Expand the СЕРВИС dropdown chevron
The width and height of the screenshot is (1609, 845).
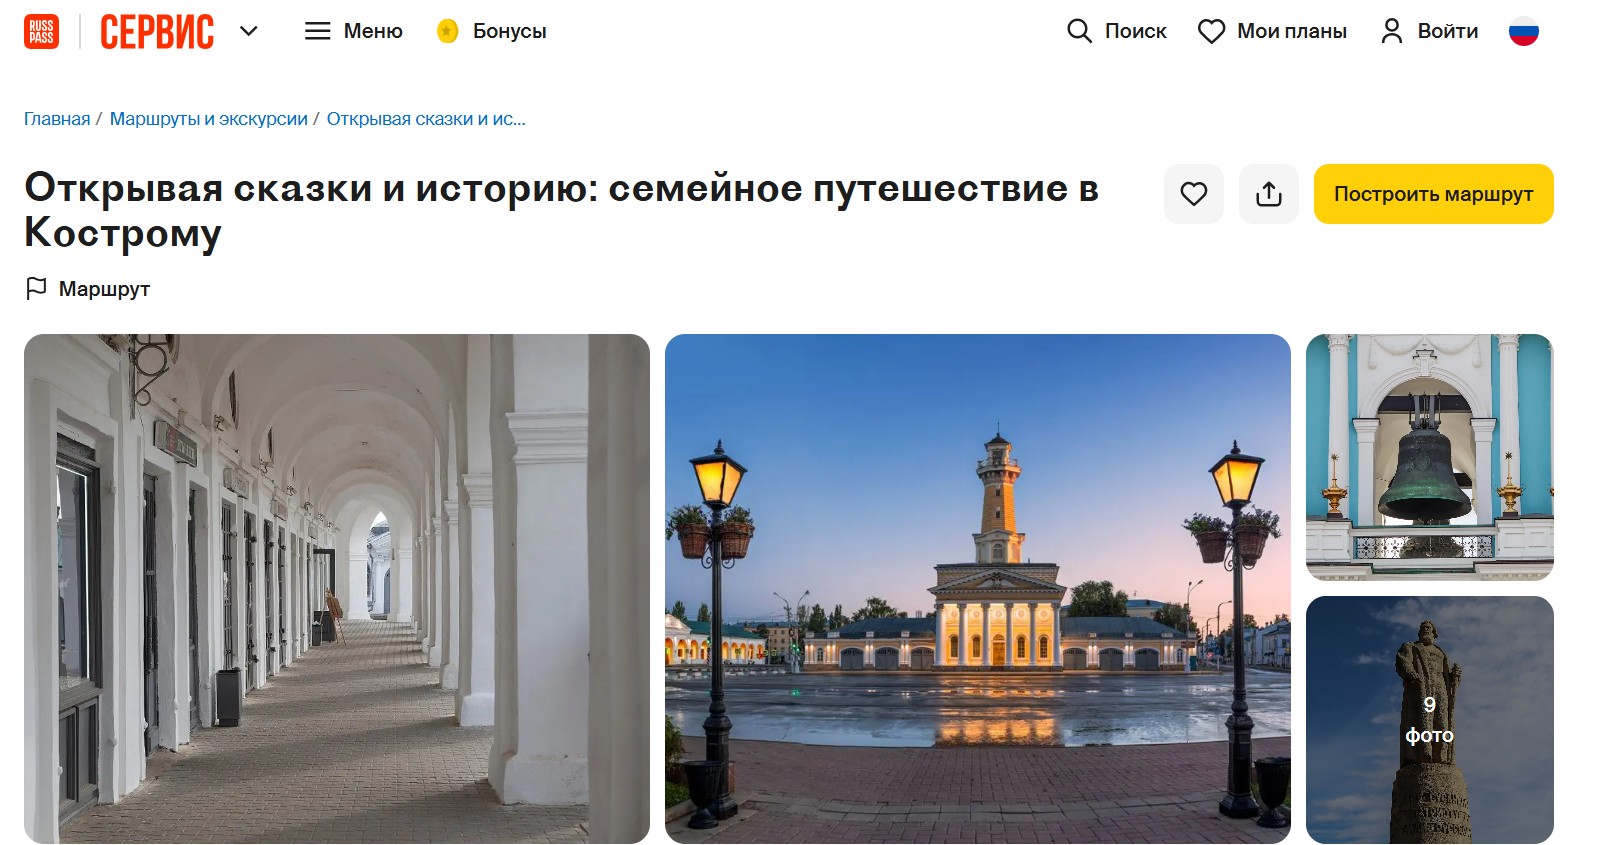pos(249,31)
